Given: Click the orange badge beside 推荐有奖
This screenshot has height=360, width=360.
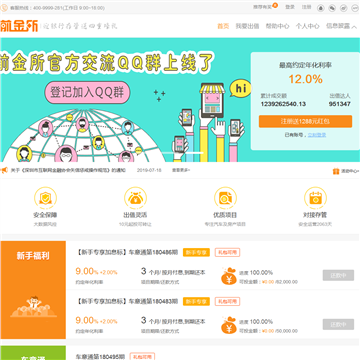Looking at the screenshot, I should tap(275, 5).
